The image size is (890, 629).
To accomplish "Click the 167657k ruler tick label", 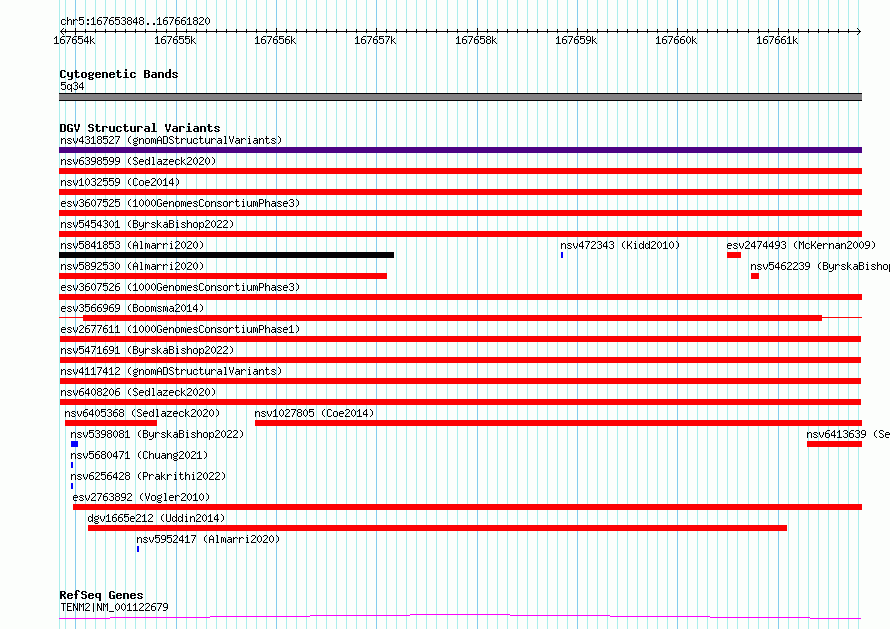I will (x=375, y=40).
